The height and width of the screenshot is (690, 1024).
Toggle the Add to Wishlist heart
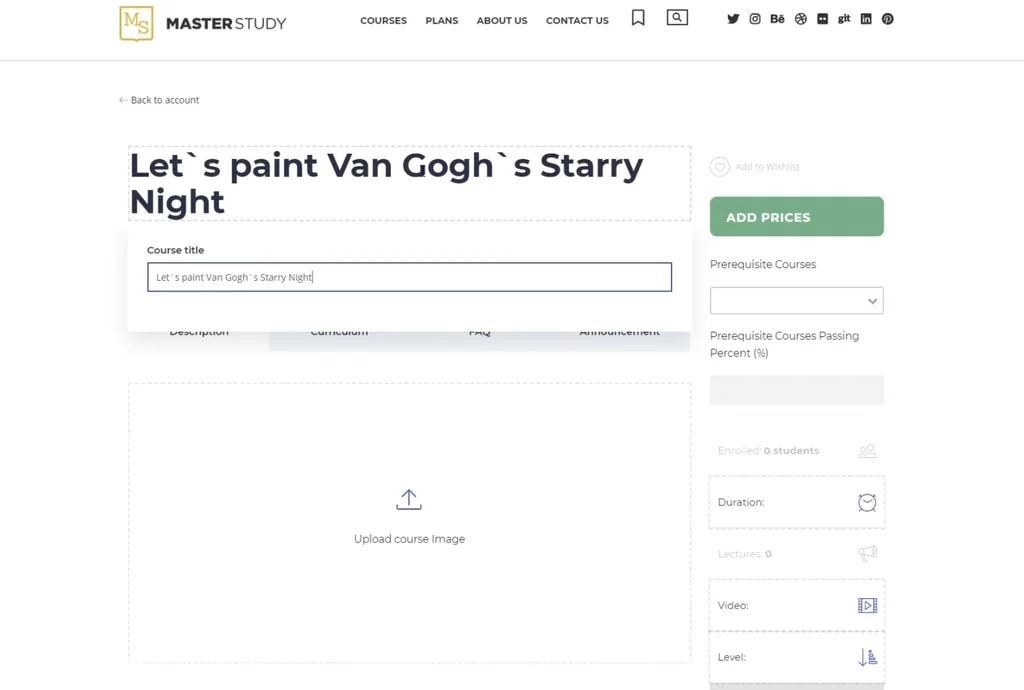pyautogui.click(x=720, y=167)
